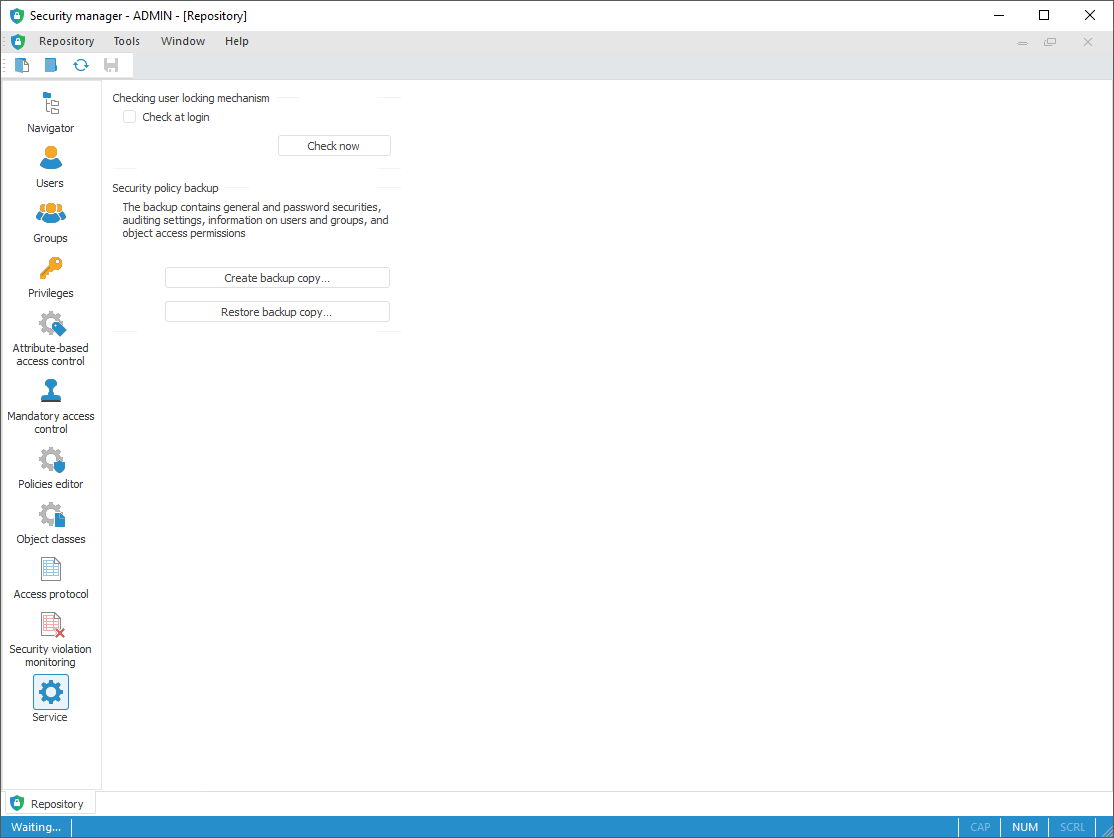Open Mandatory access control
1114x838 pixels.
pos(50,407)
